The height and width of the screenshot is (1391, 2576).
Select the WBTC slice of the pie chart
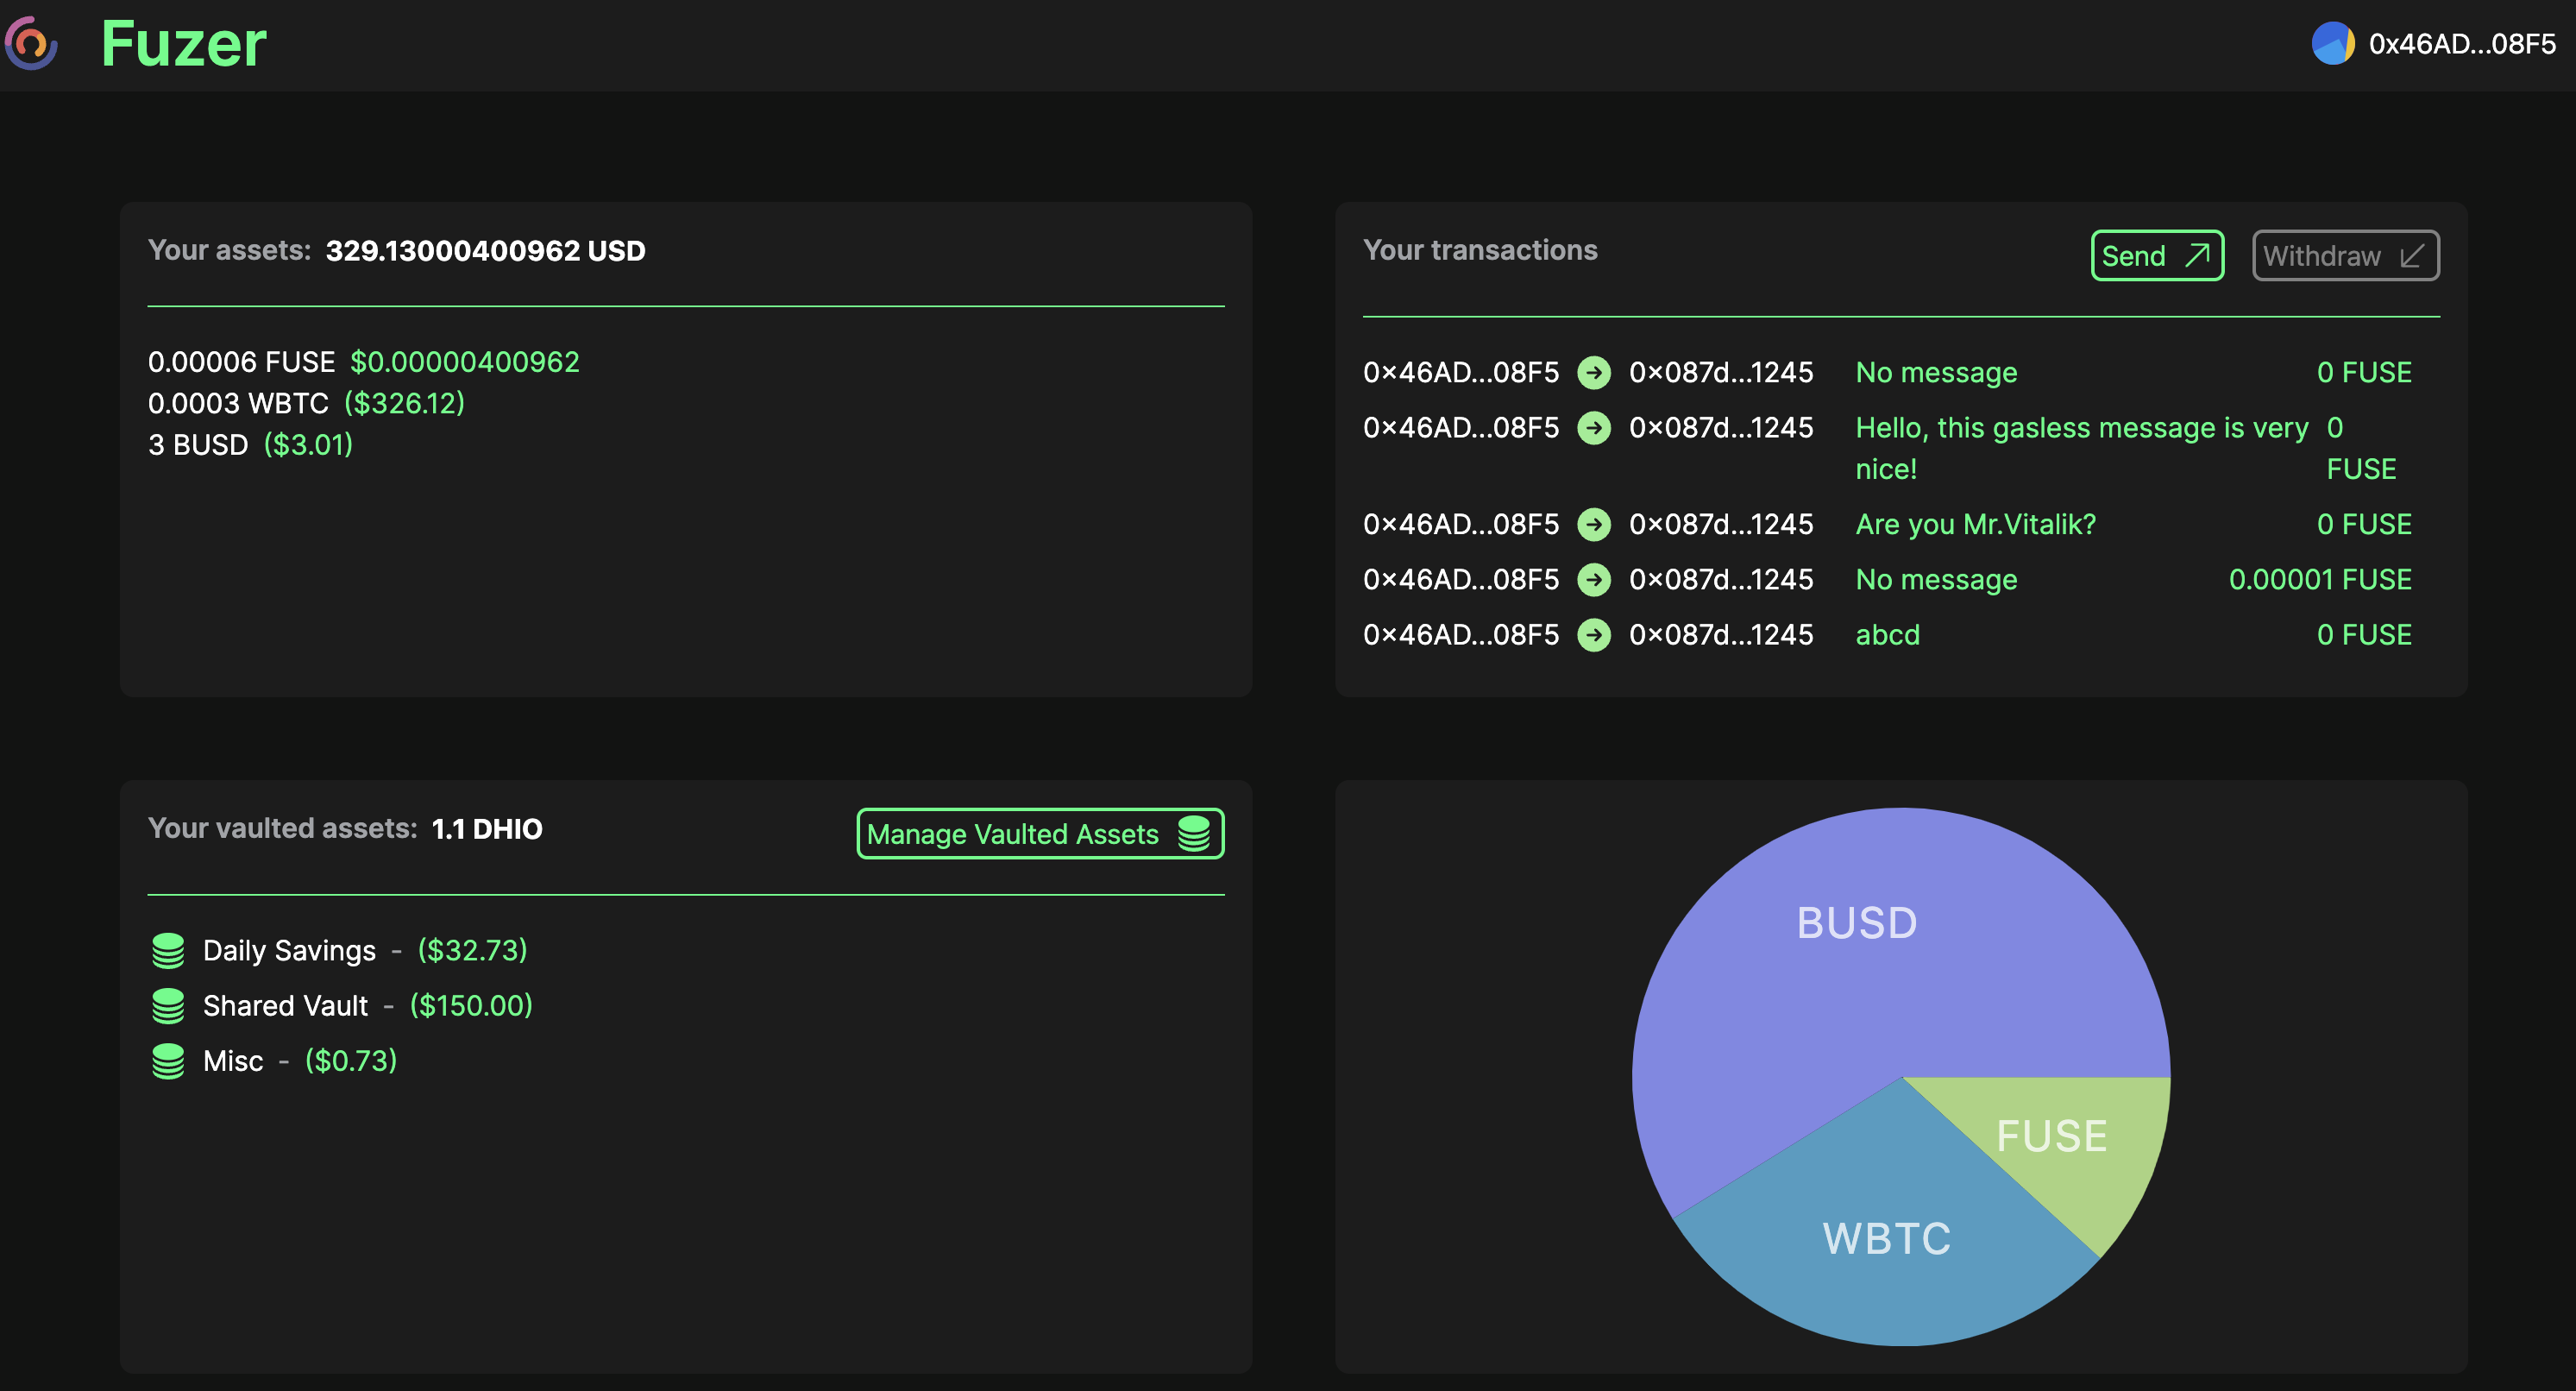tap(1886, 1238)
